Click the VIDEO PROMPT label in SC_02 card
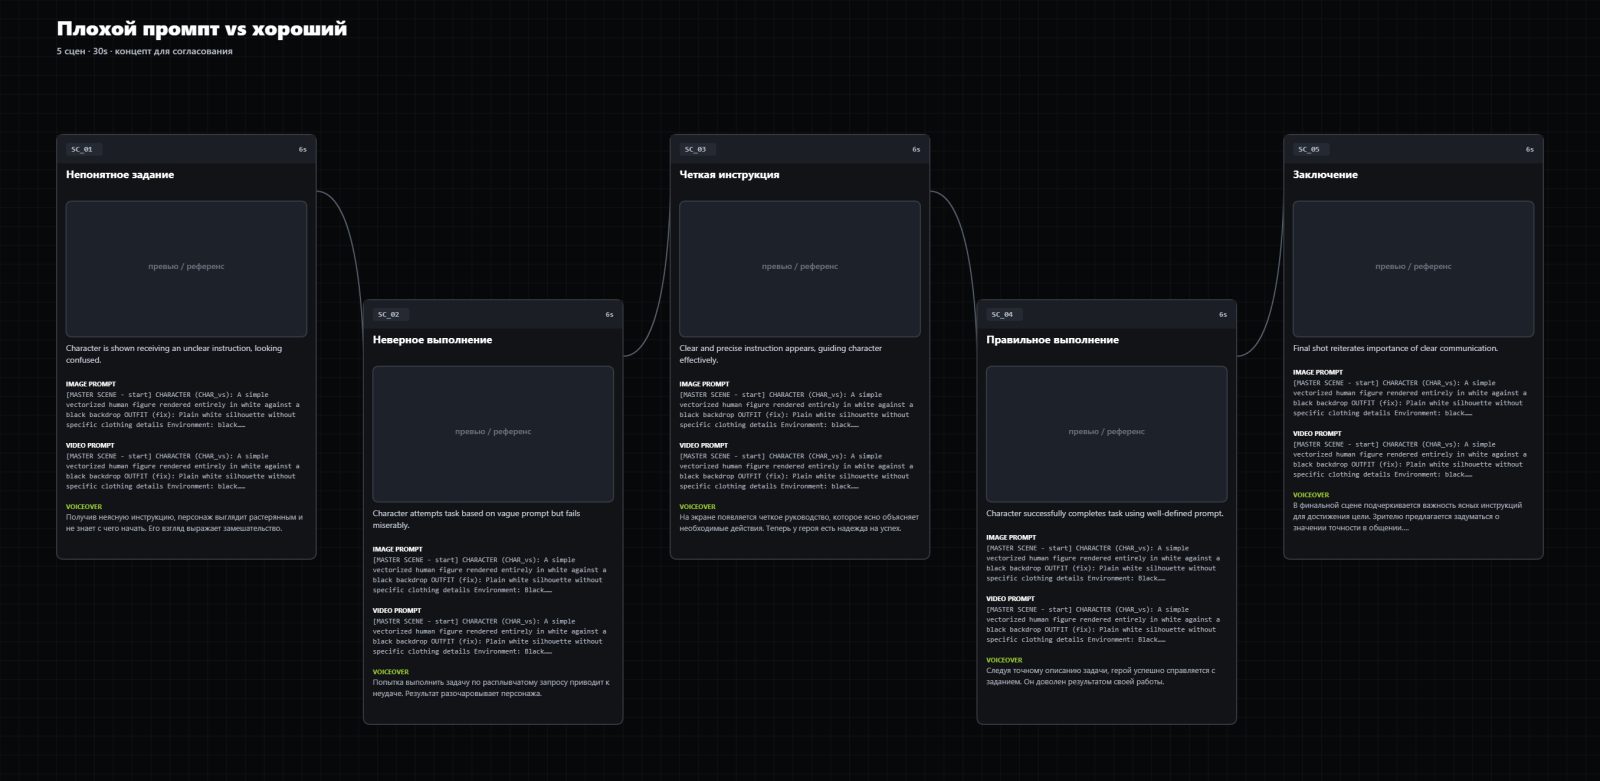Image resolution: width=1600 pixels, height=781 pixels. pos(397,610)
